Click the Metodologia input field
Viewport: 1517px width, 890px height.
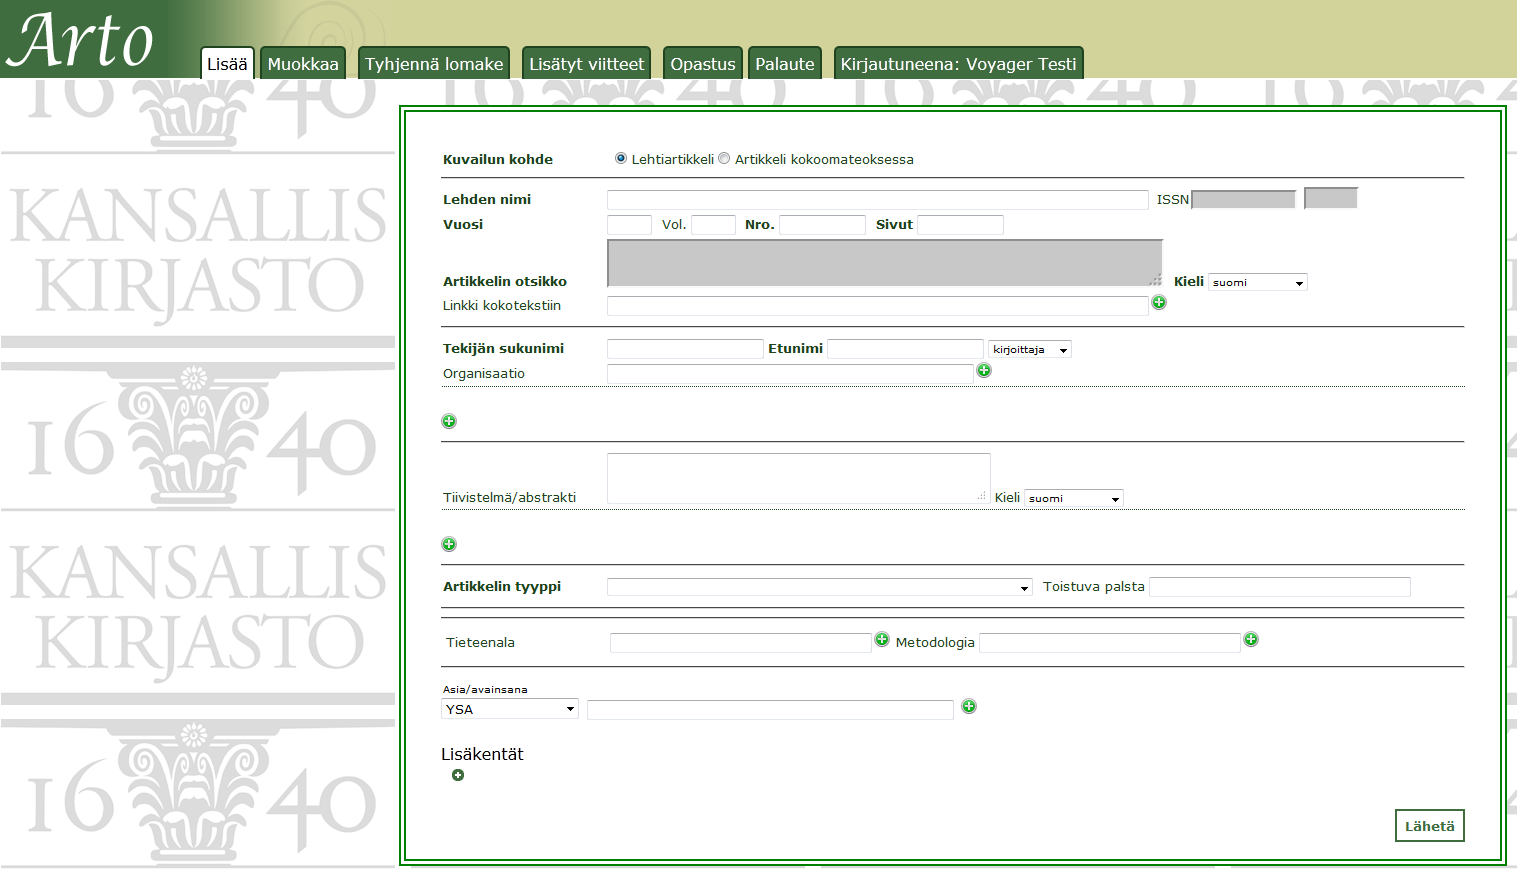click(1110, 643)
